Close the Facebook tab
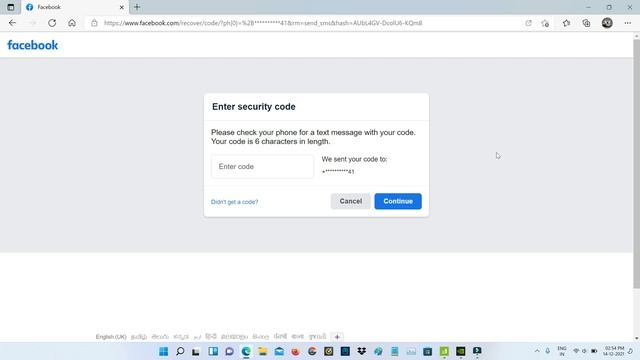The image size is (640, 360). [x=121, y=7]
